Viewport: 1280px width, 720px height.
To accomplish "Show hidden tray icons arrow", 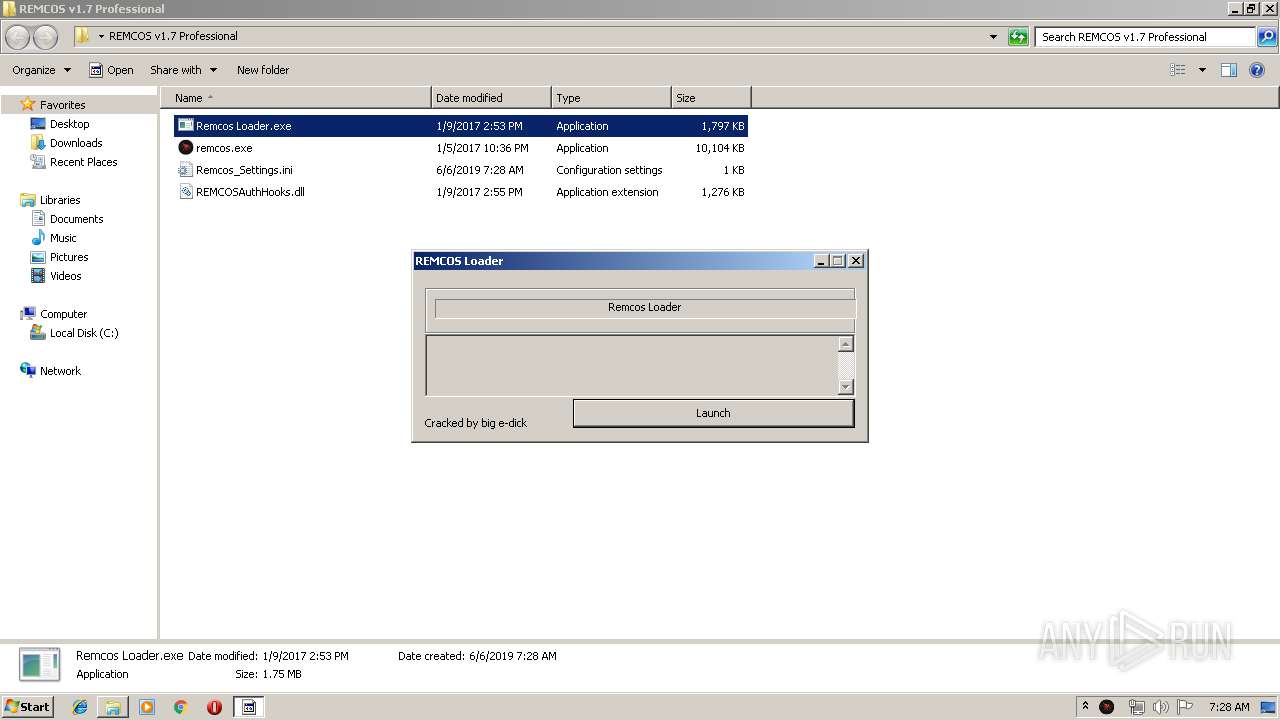I will (1086, 707).
